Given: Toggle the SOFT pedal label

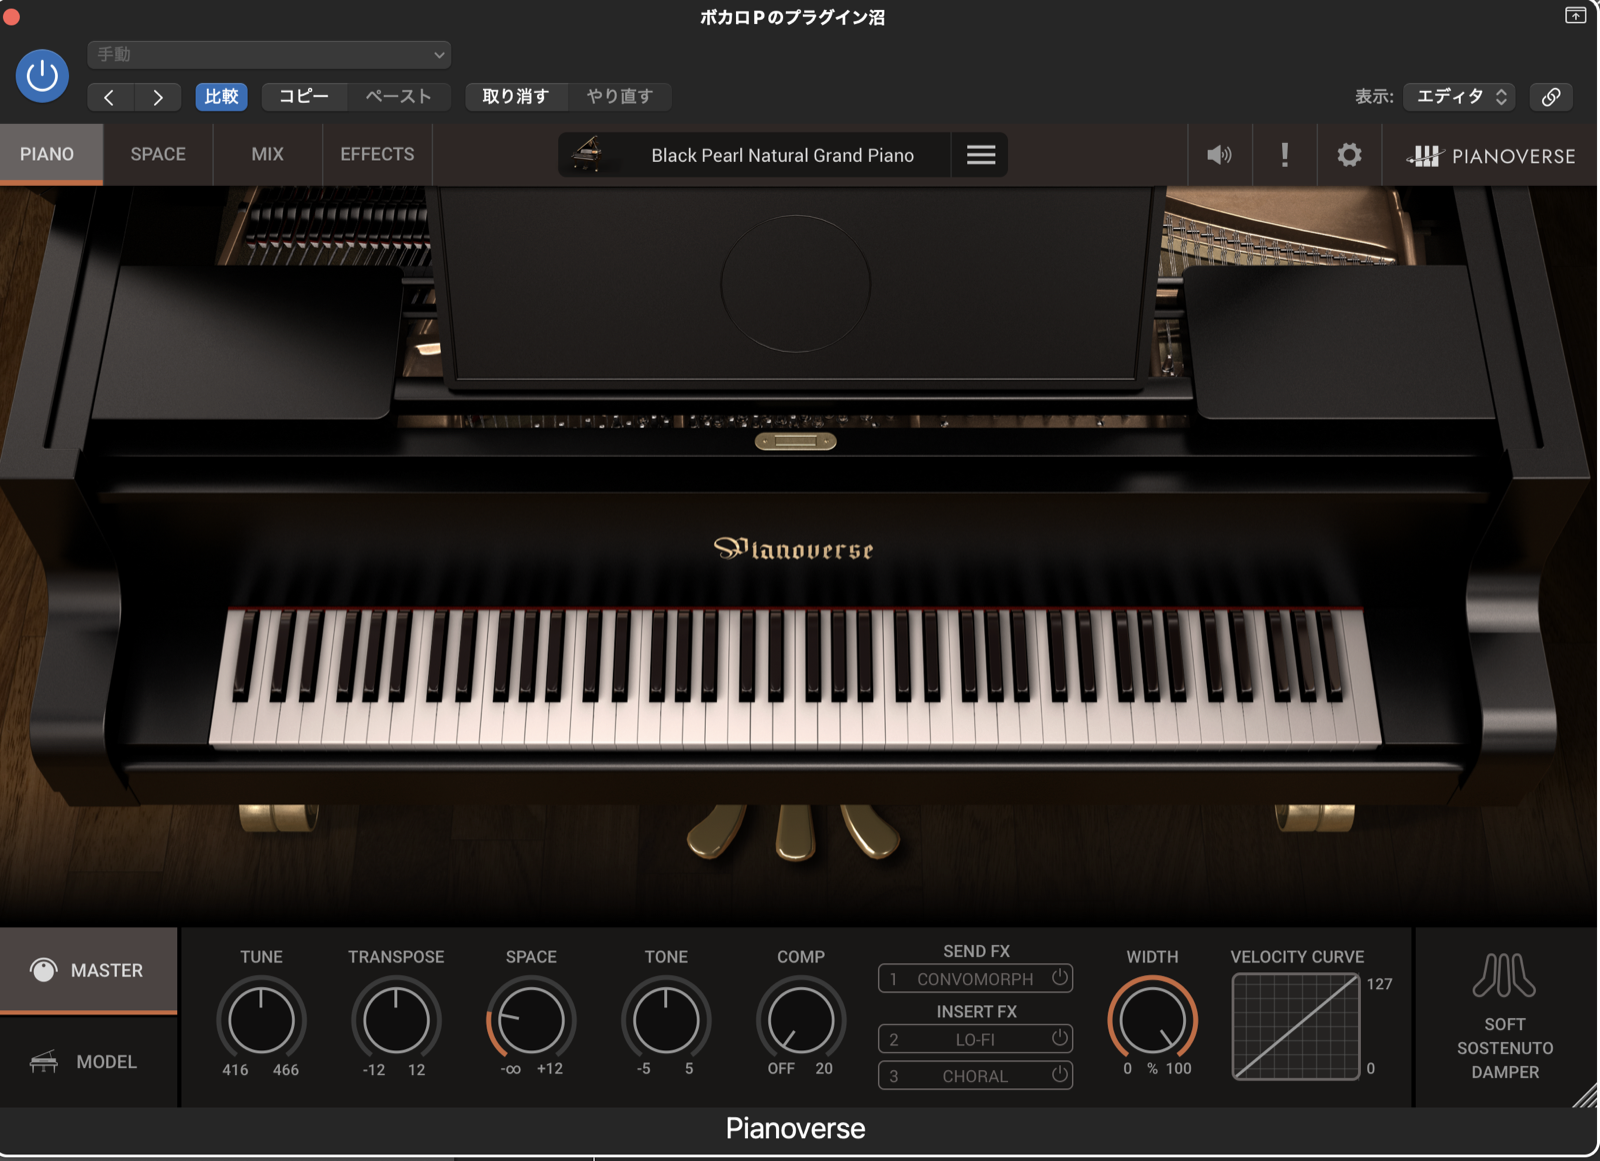Looking at the screenshot, I should [x=1505, y=1024].
